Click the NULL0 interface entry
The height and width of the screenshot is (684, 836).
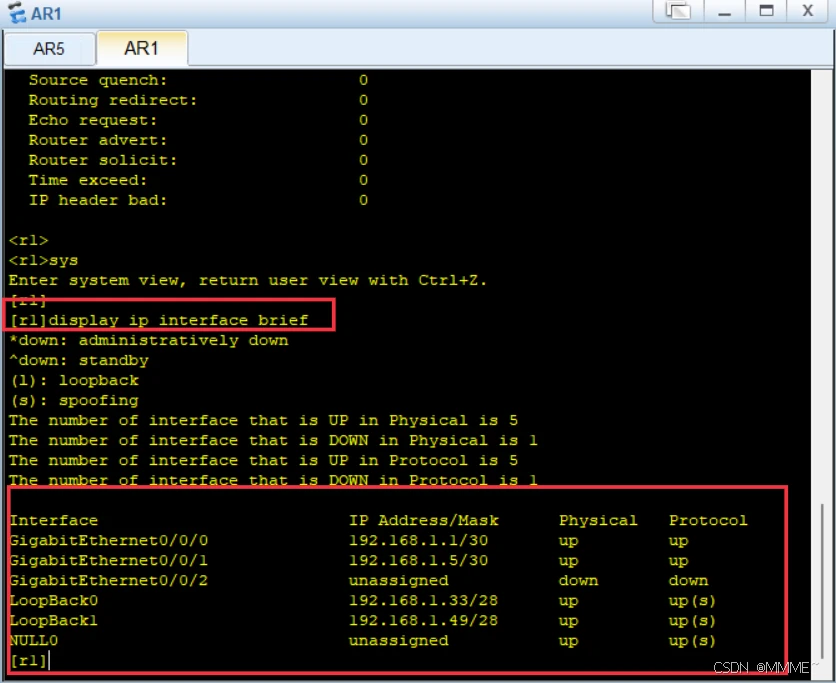pos(33,640)
